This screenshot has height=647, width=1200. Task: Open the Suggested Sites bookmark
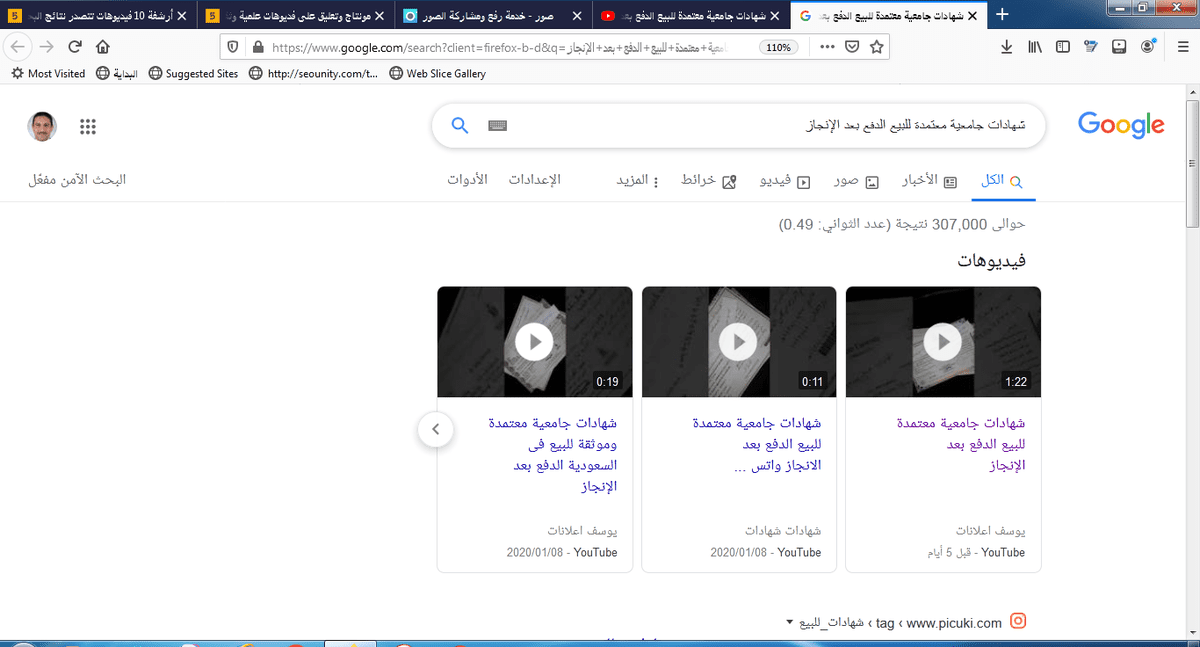pyautogui.click(x=193, y=73)
